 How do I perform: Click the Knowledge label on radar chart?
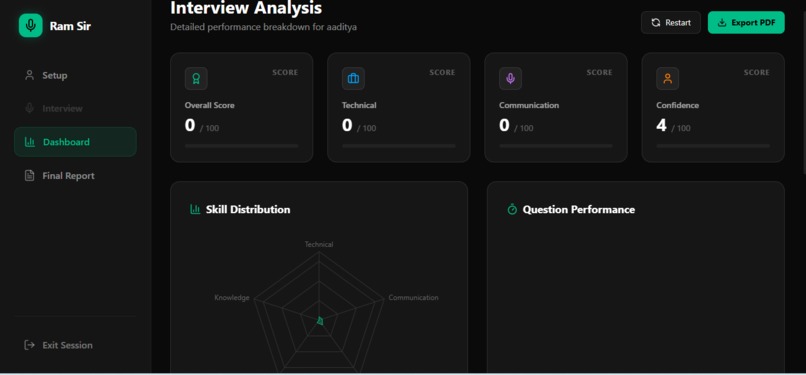pyautogui.click(x=232, y=297)
